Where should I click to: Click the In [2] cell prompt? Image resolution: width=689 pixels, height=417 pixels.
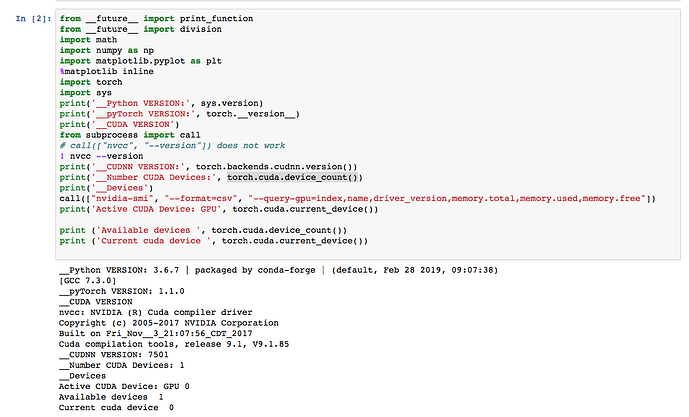tap(33, 18)
